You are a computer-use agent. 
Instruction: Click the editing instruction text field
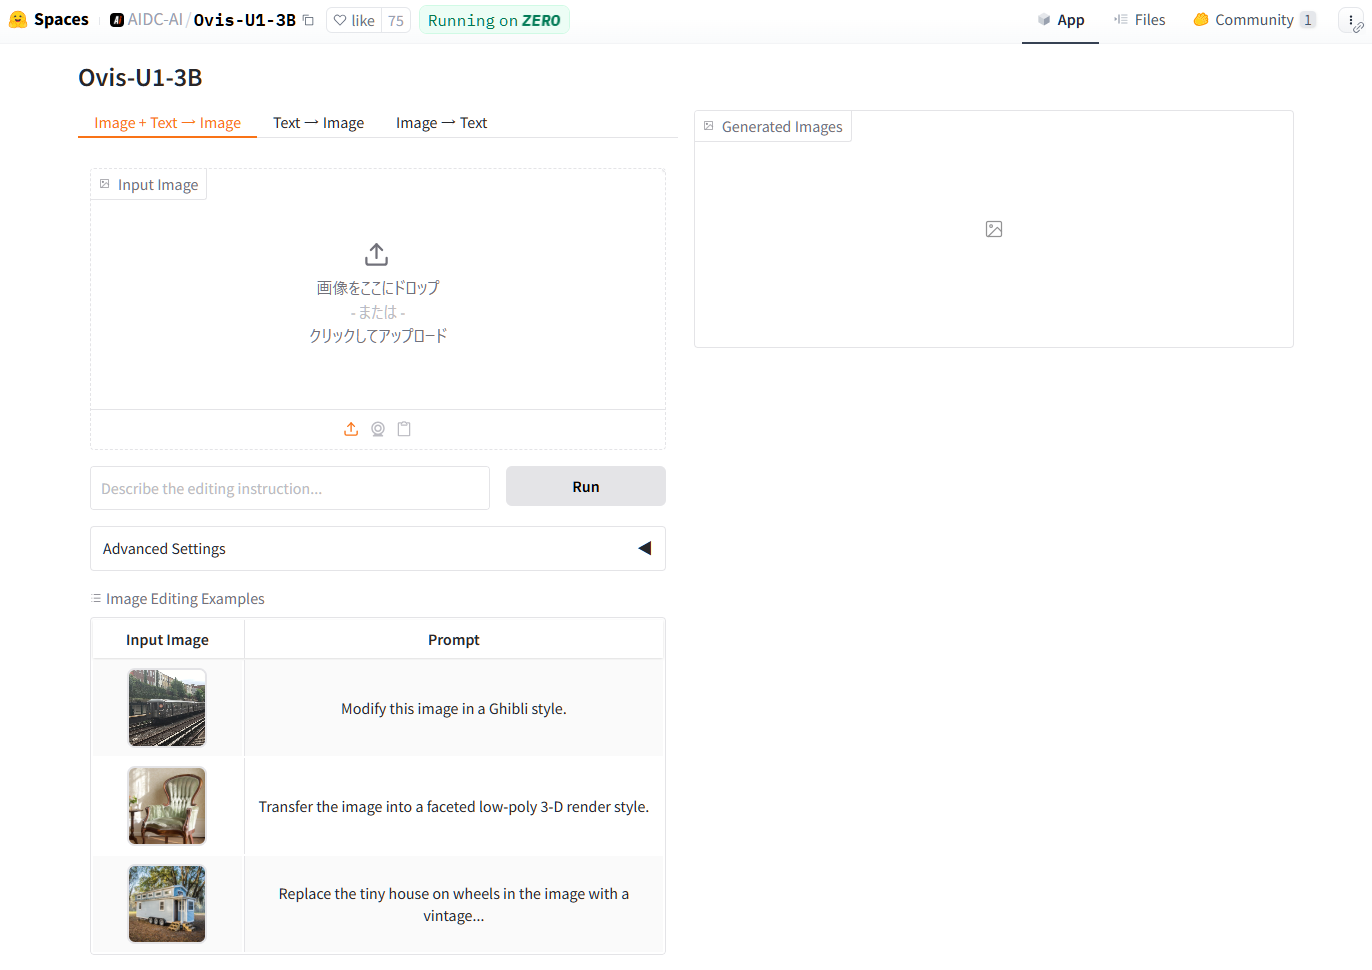coord(290,488)
